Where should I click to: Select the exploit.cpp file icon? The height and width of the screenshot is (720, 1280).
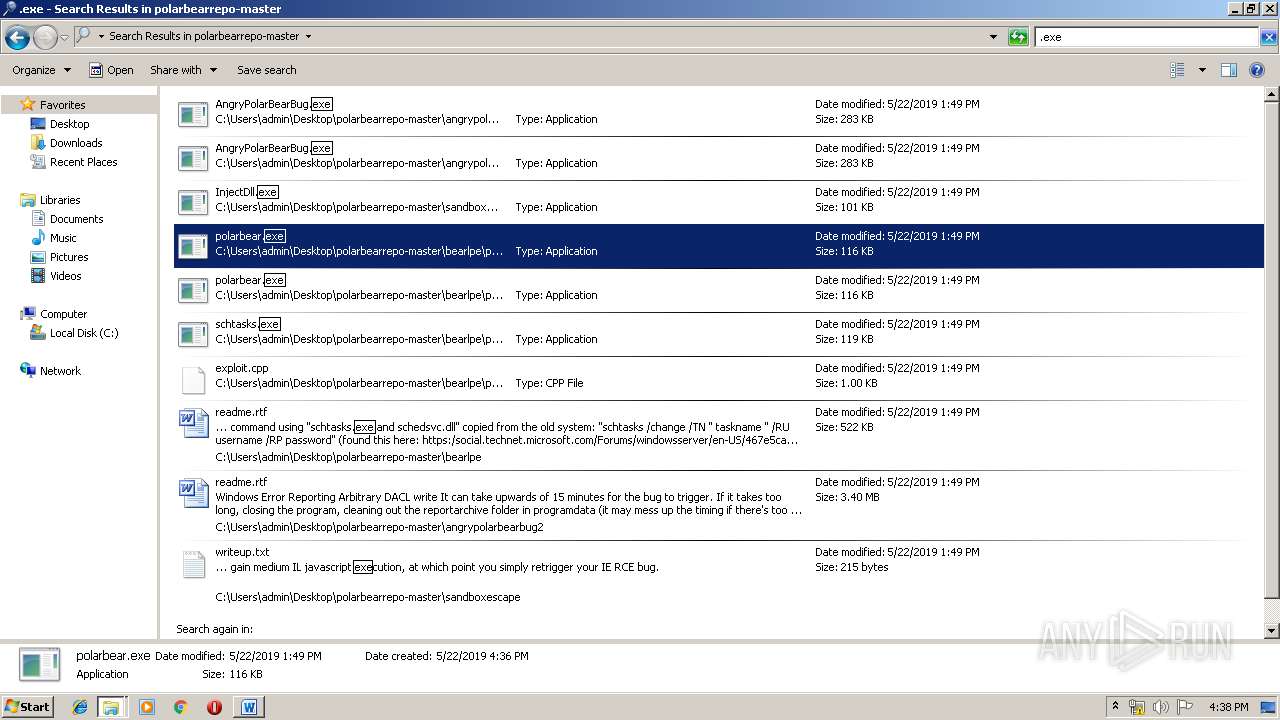[193, 380]
